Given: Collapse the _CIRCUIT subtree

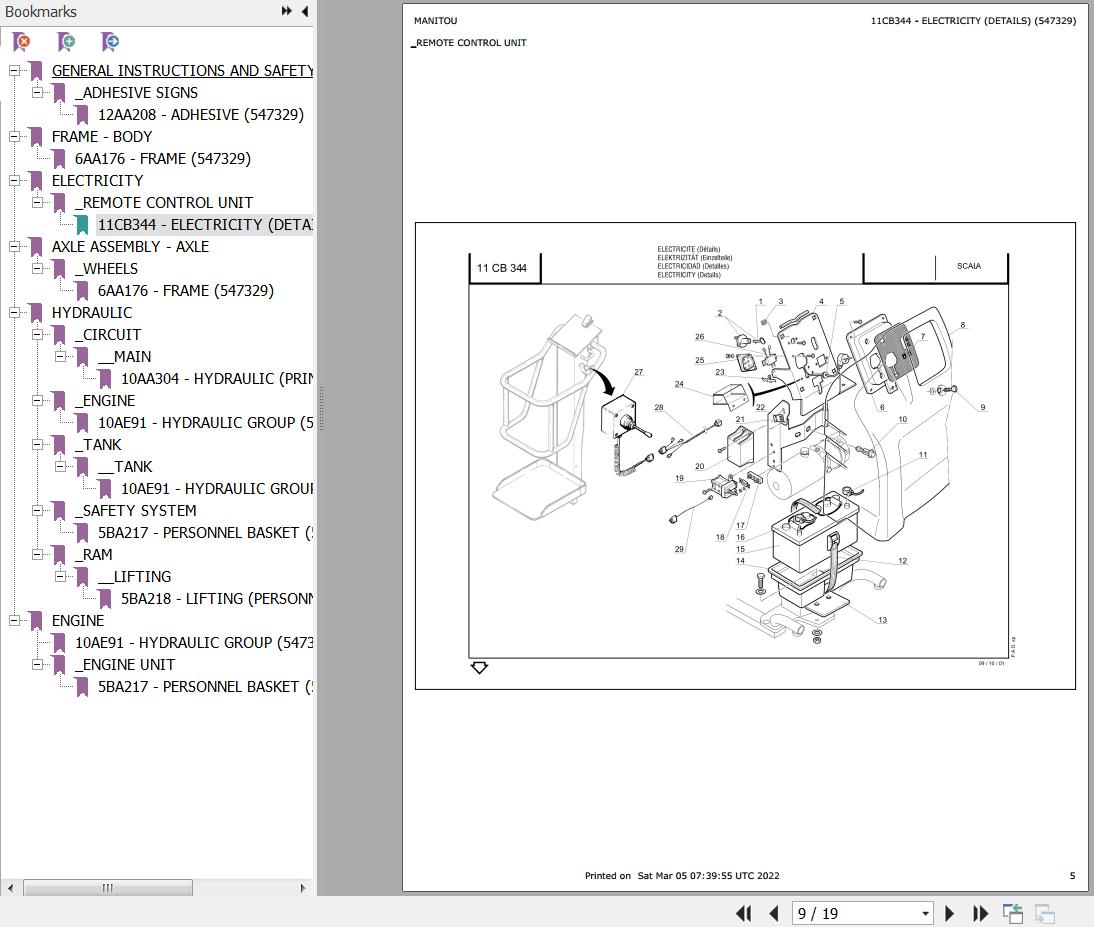Looking at the screenshot, I should (x=37, y=335).
